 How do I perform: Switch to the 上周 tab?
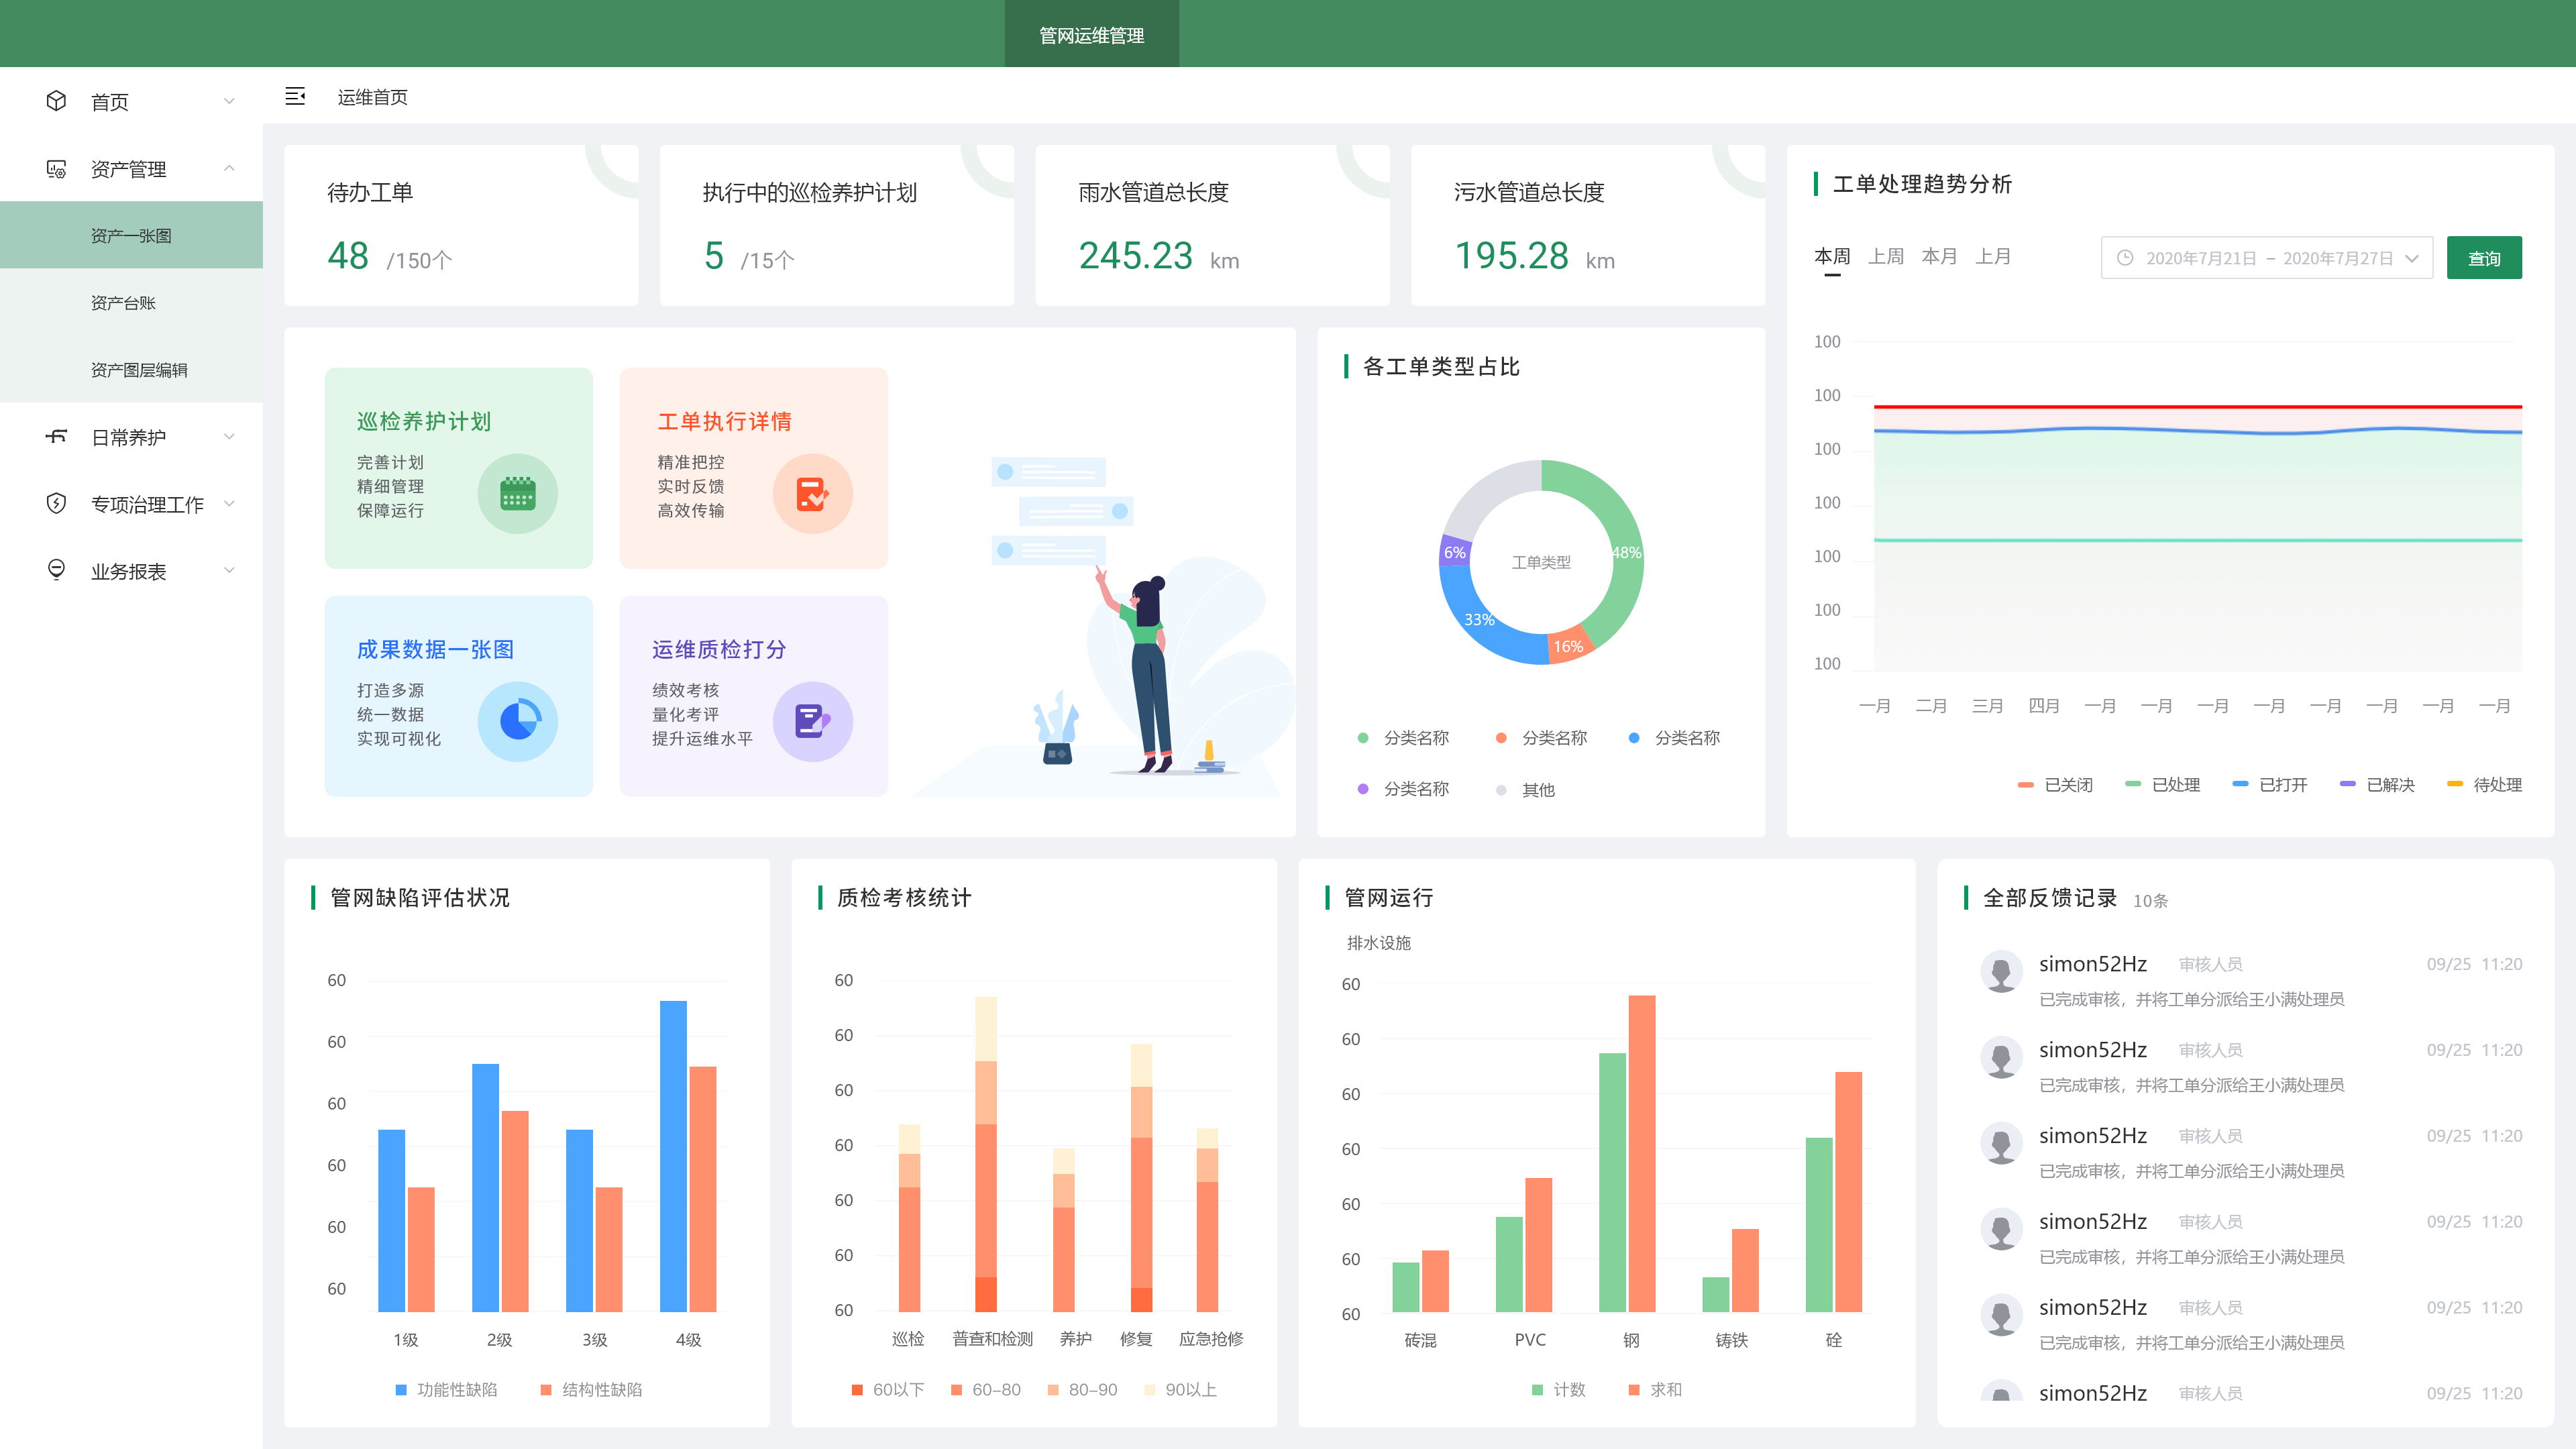click(x=1885, y=257)
